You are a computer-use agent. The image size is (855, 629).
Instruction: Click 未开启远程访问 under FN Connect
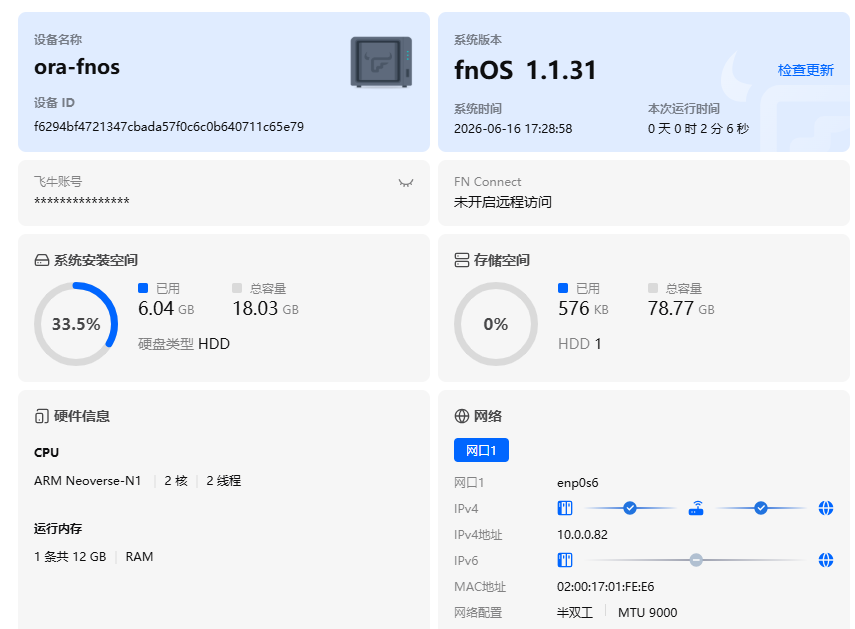point(503,202)
